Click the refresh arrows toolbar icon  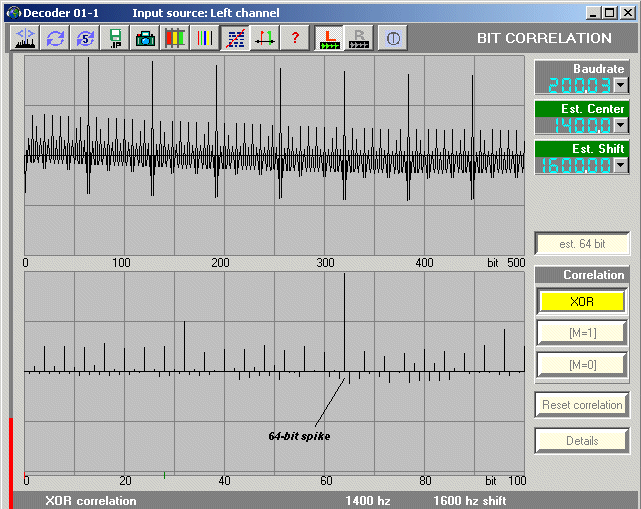[x=55, y=38]
